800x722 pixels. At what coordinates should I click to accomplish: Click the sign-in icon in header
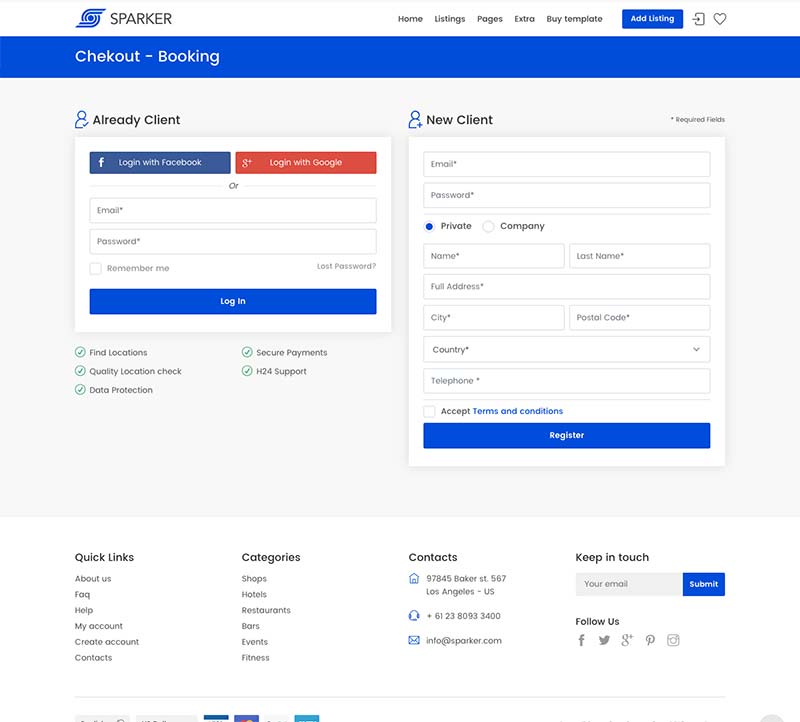click(x=698, y=19)
